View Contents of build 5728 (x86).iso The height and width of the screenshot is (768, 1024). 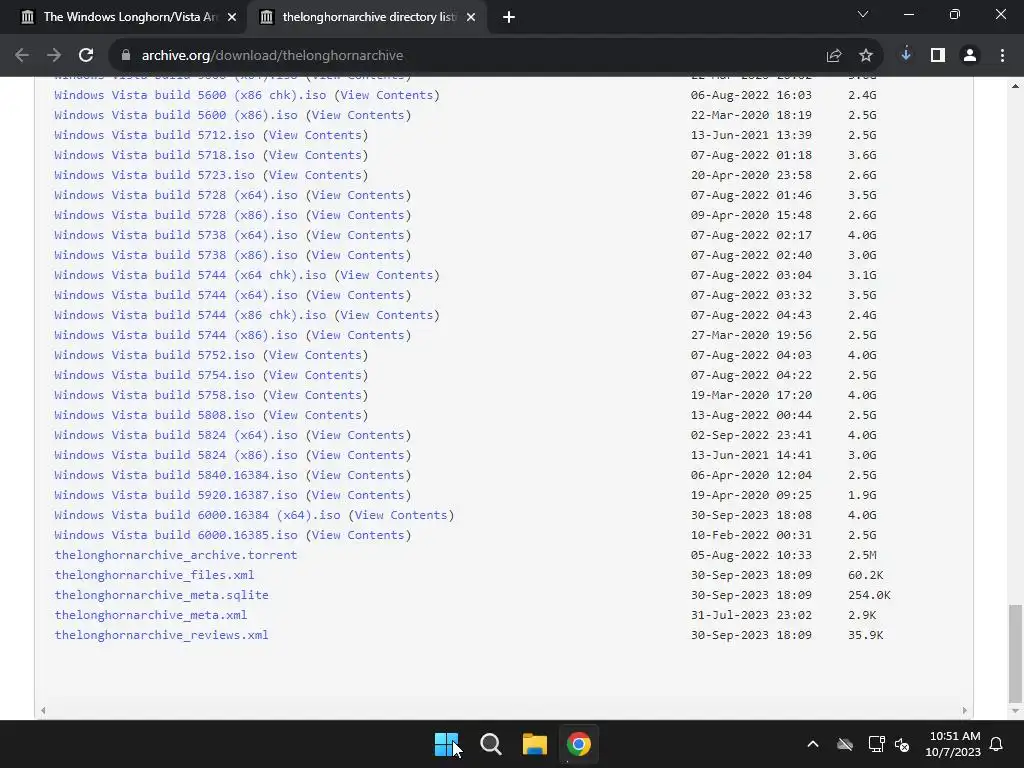(x=358, y=215)
